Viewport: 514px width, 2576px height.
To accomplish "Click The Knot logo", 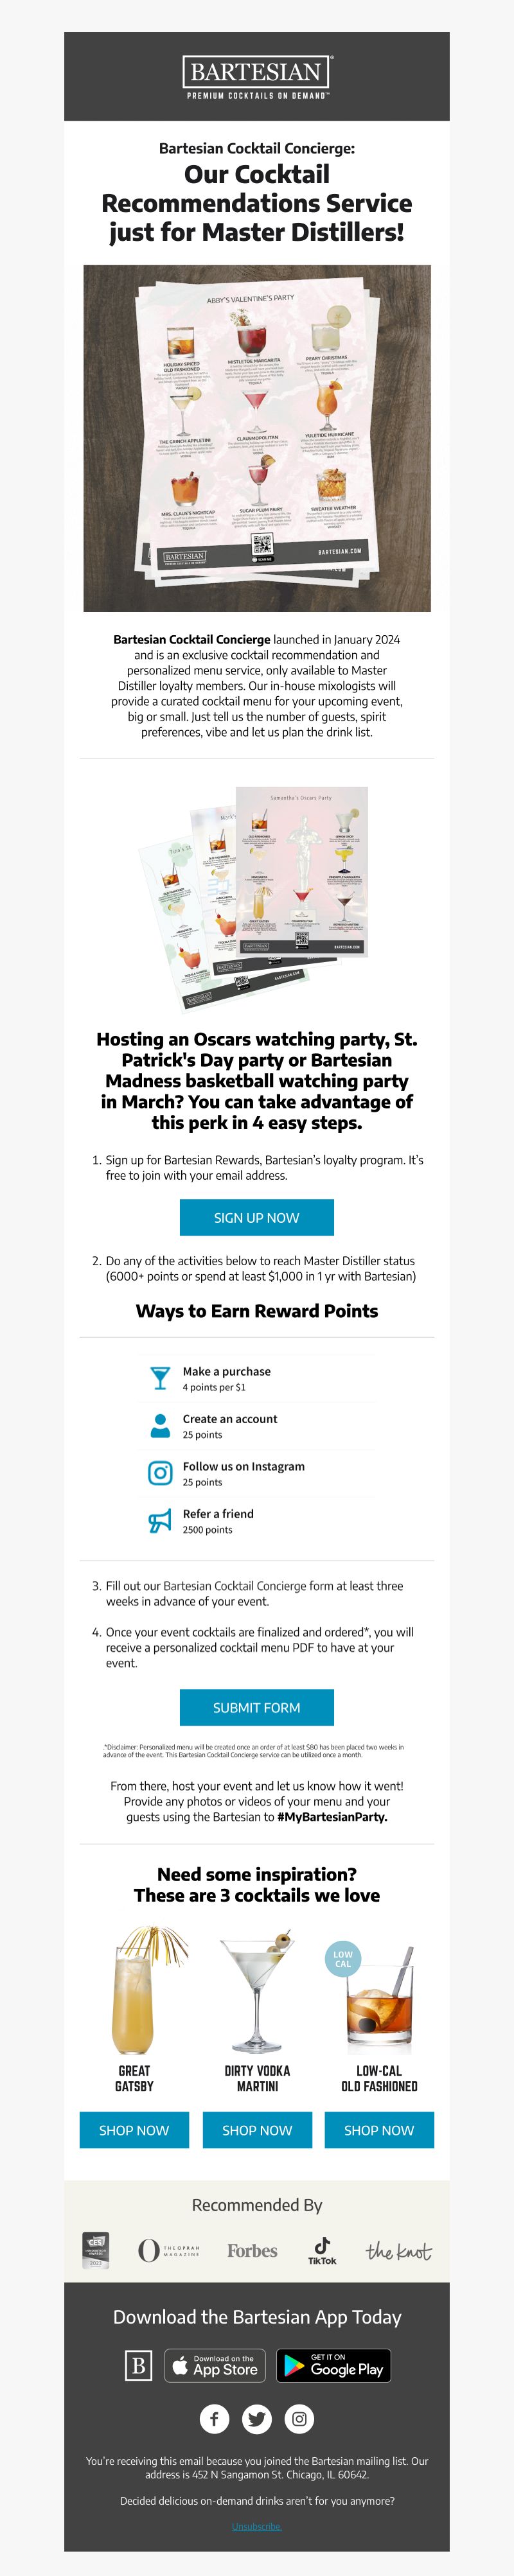I will point(398,2252).
